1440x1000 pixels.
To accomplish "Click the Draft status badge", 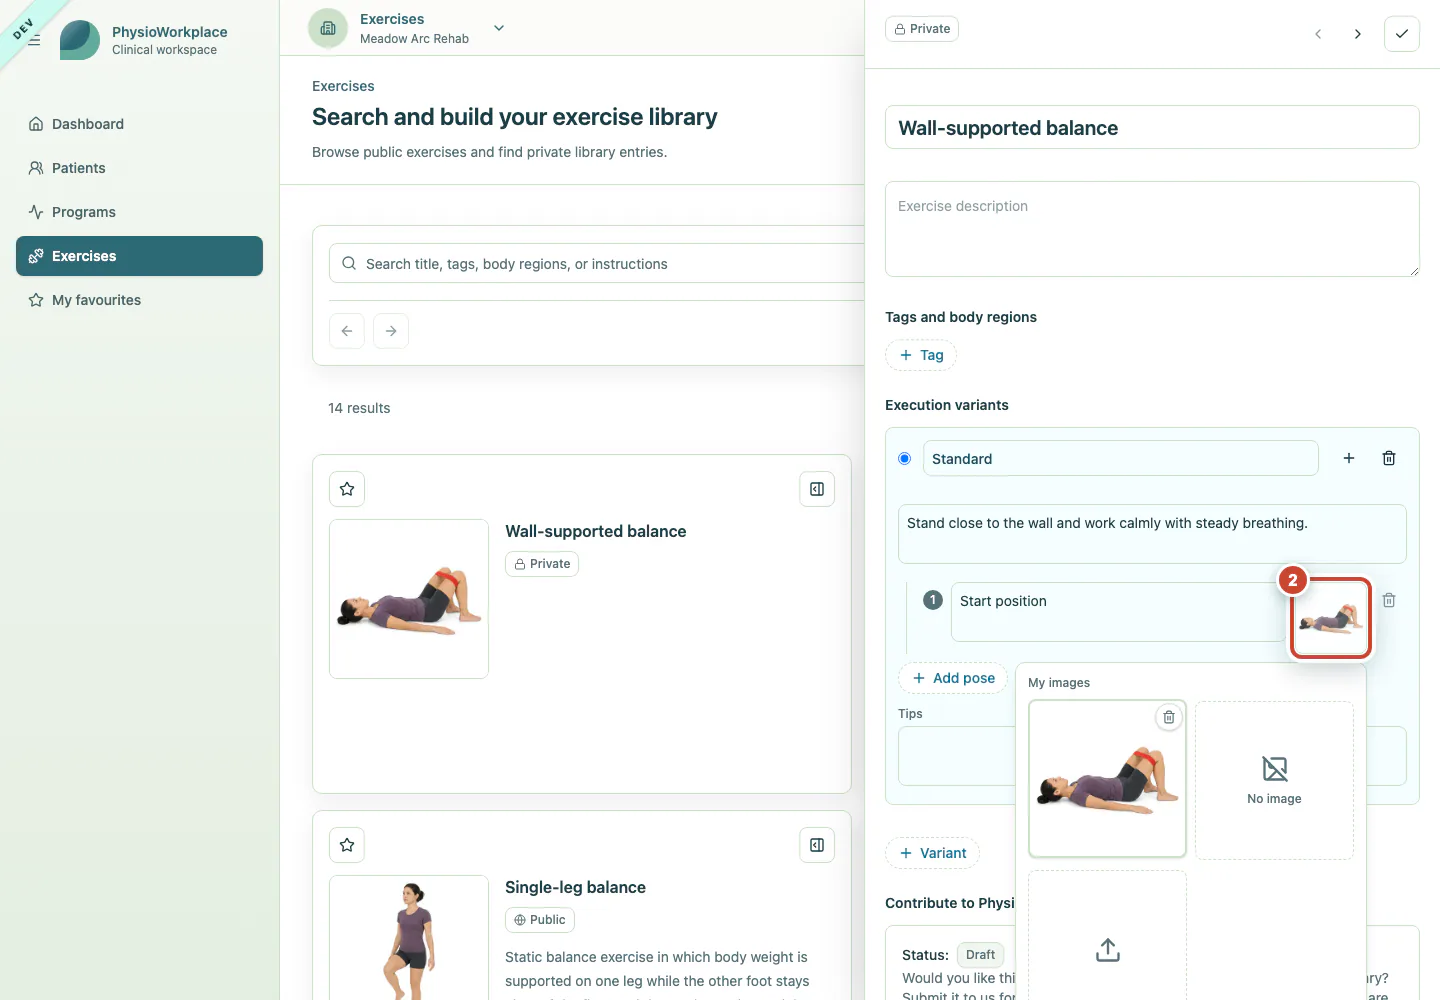I will (x=980, y=955).
